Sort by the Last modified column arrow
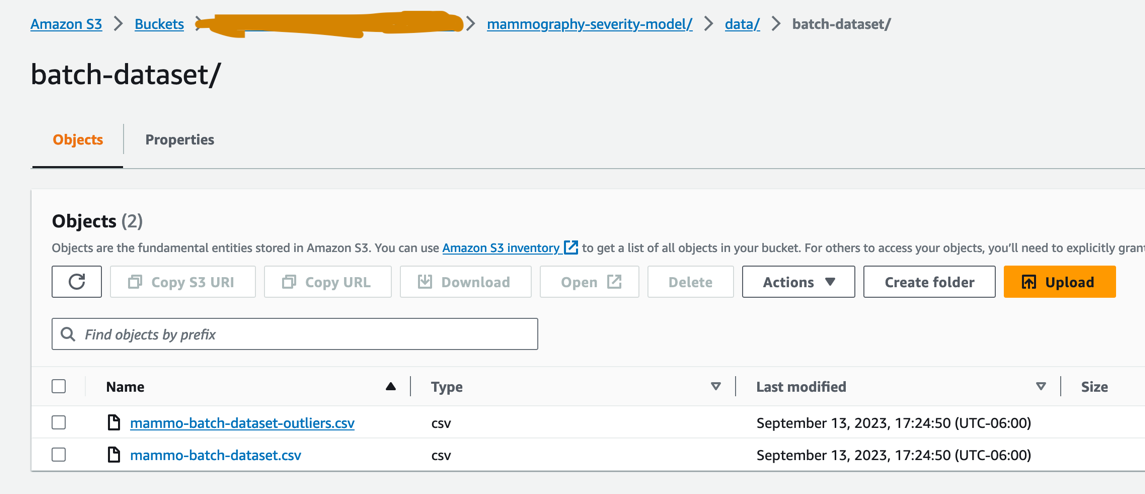1145x494 pixels. coord(1040,387)
